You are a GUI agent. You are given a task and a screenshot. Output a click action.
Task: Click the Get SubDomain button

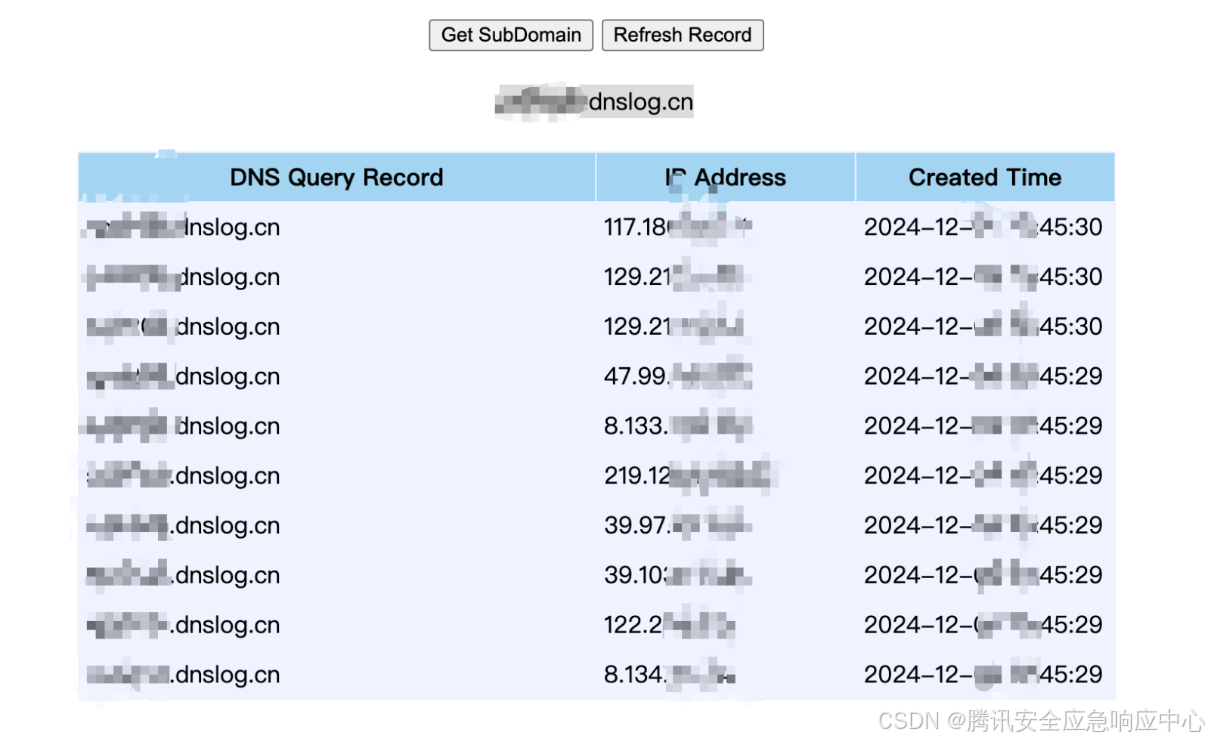point(511,35)
